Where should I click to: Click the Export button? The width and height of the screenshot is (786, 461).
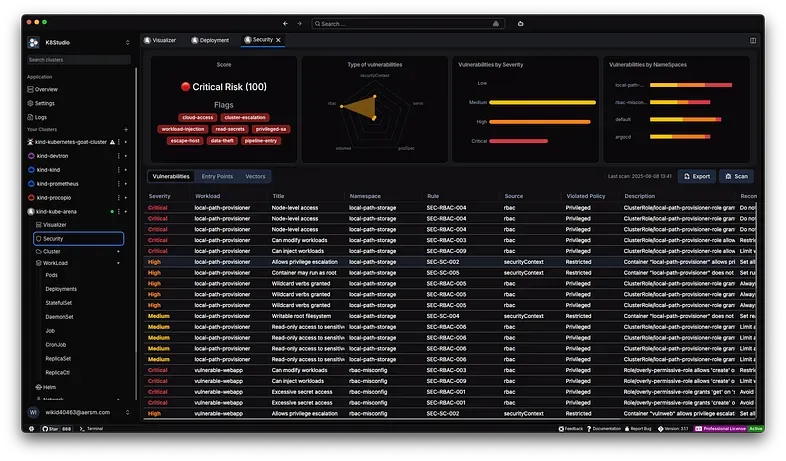click(697, 176)
